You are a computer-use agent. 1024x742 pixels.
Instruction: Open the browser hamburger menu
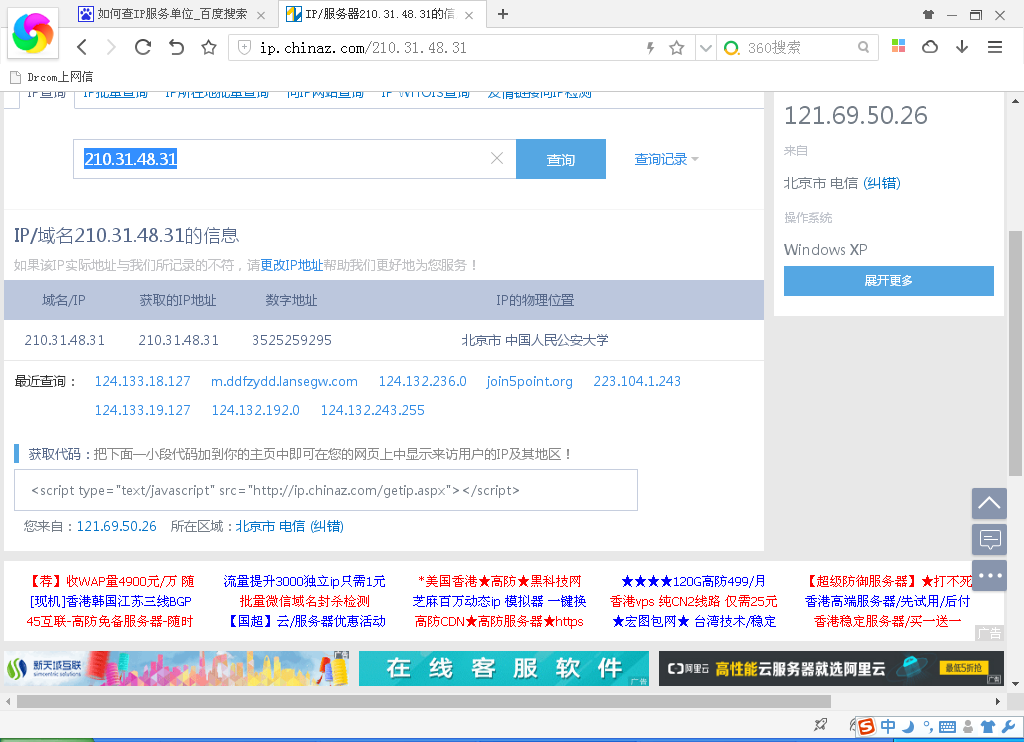click(x=995, y=47)
